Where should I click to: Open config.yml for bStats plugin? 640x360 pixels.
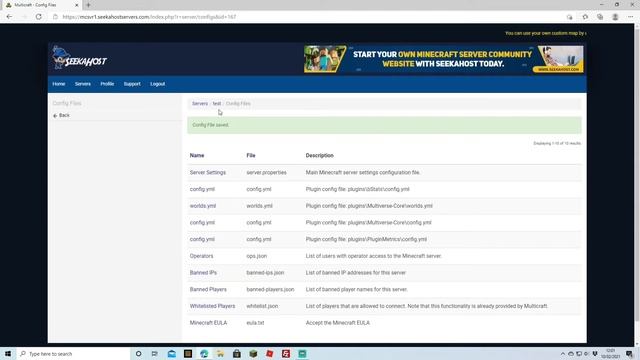(x=202, y=189)
